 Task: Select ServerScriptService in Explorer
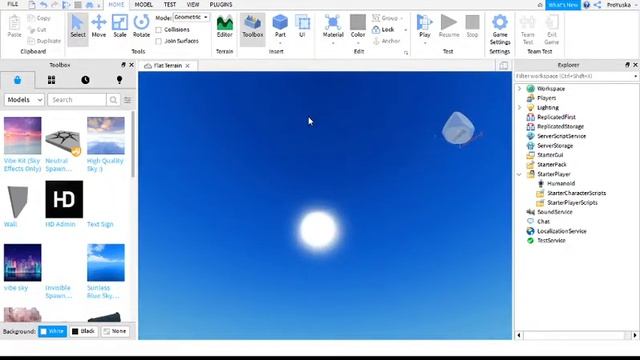[x=561, y=136]
